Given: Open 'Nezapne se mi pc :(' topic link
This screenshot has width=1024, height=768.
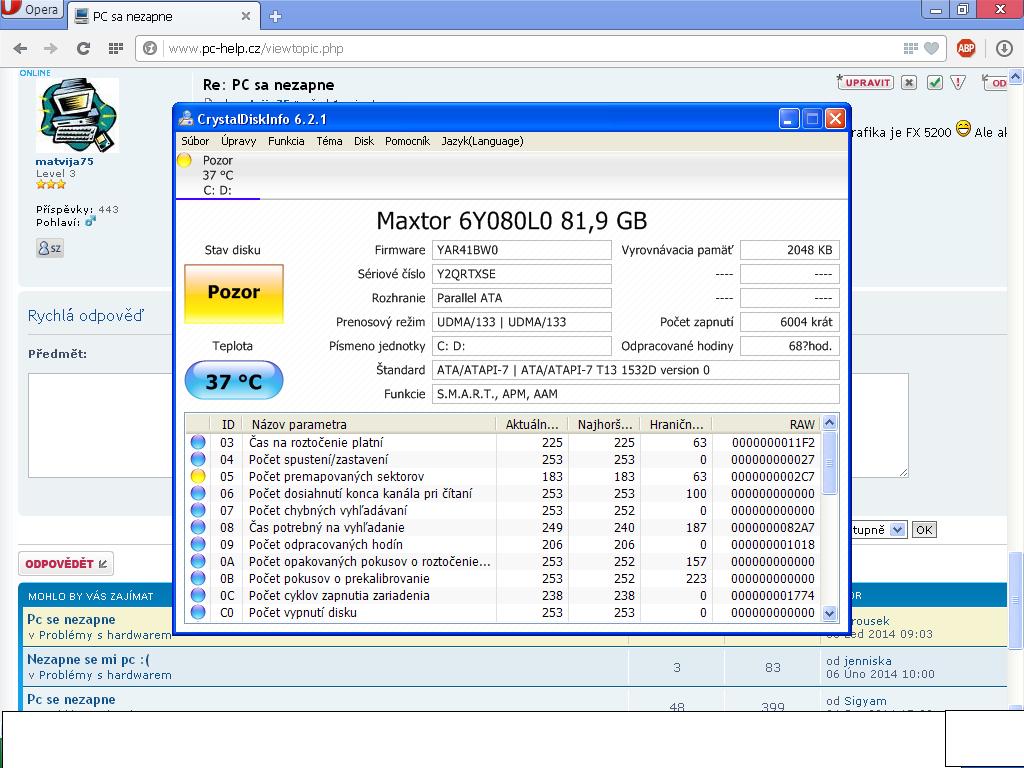Looking at the screenshot, I should (88, 660).
